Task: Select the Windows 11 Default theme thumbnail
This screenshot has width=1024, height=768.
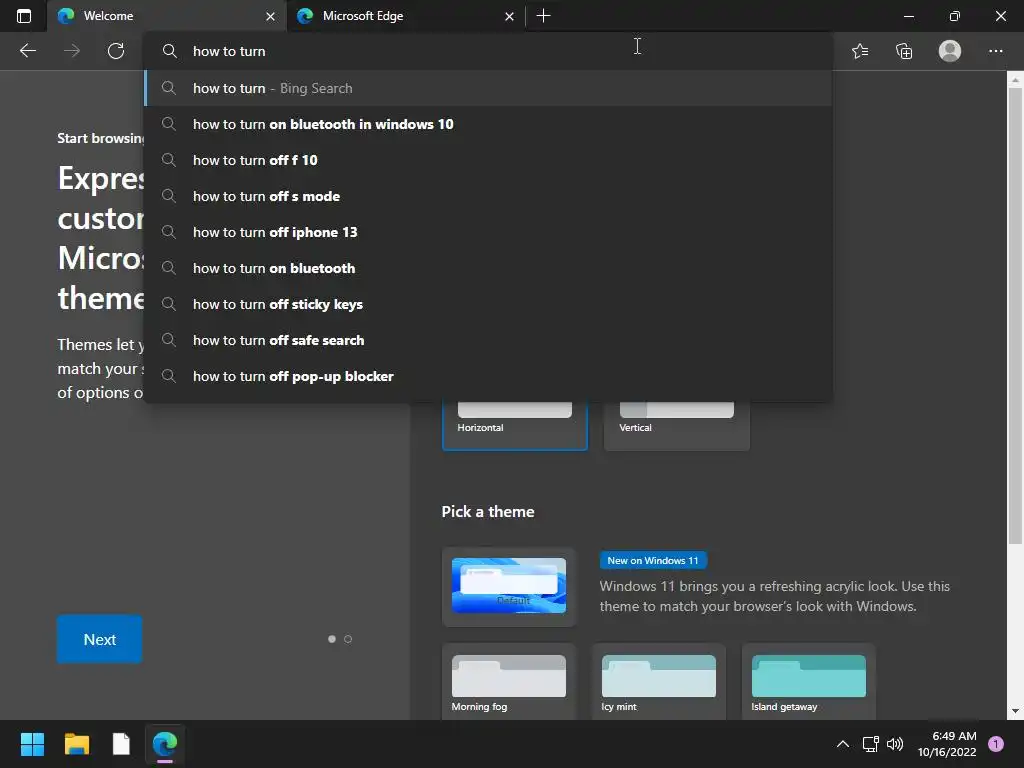Action: tap(509, 586)
